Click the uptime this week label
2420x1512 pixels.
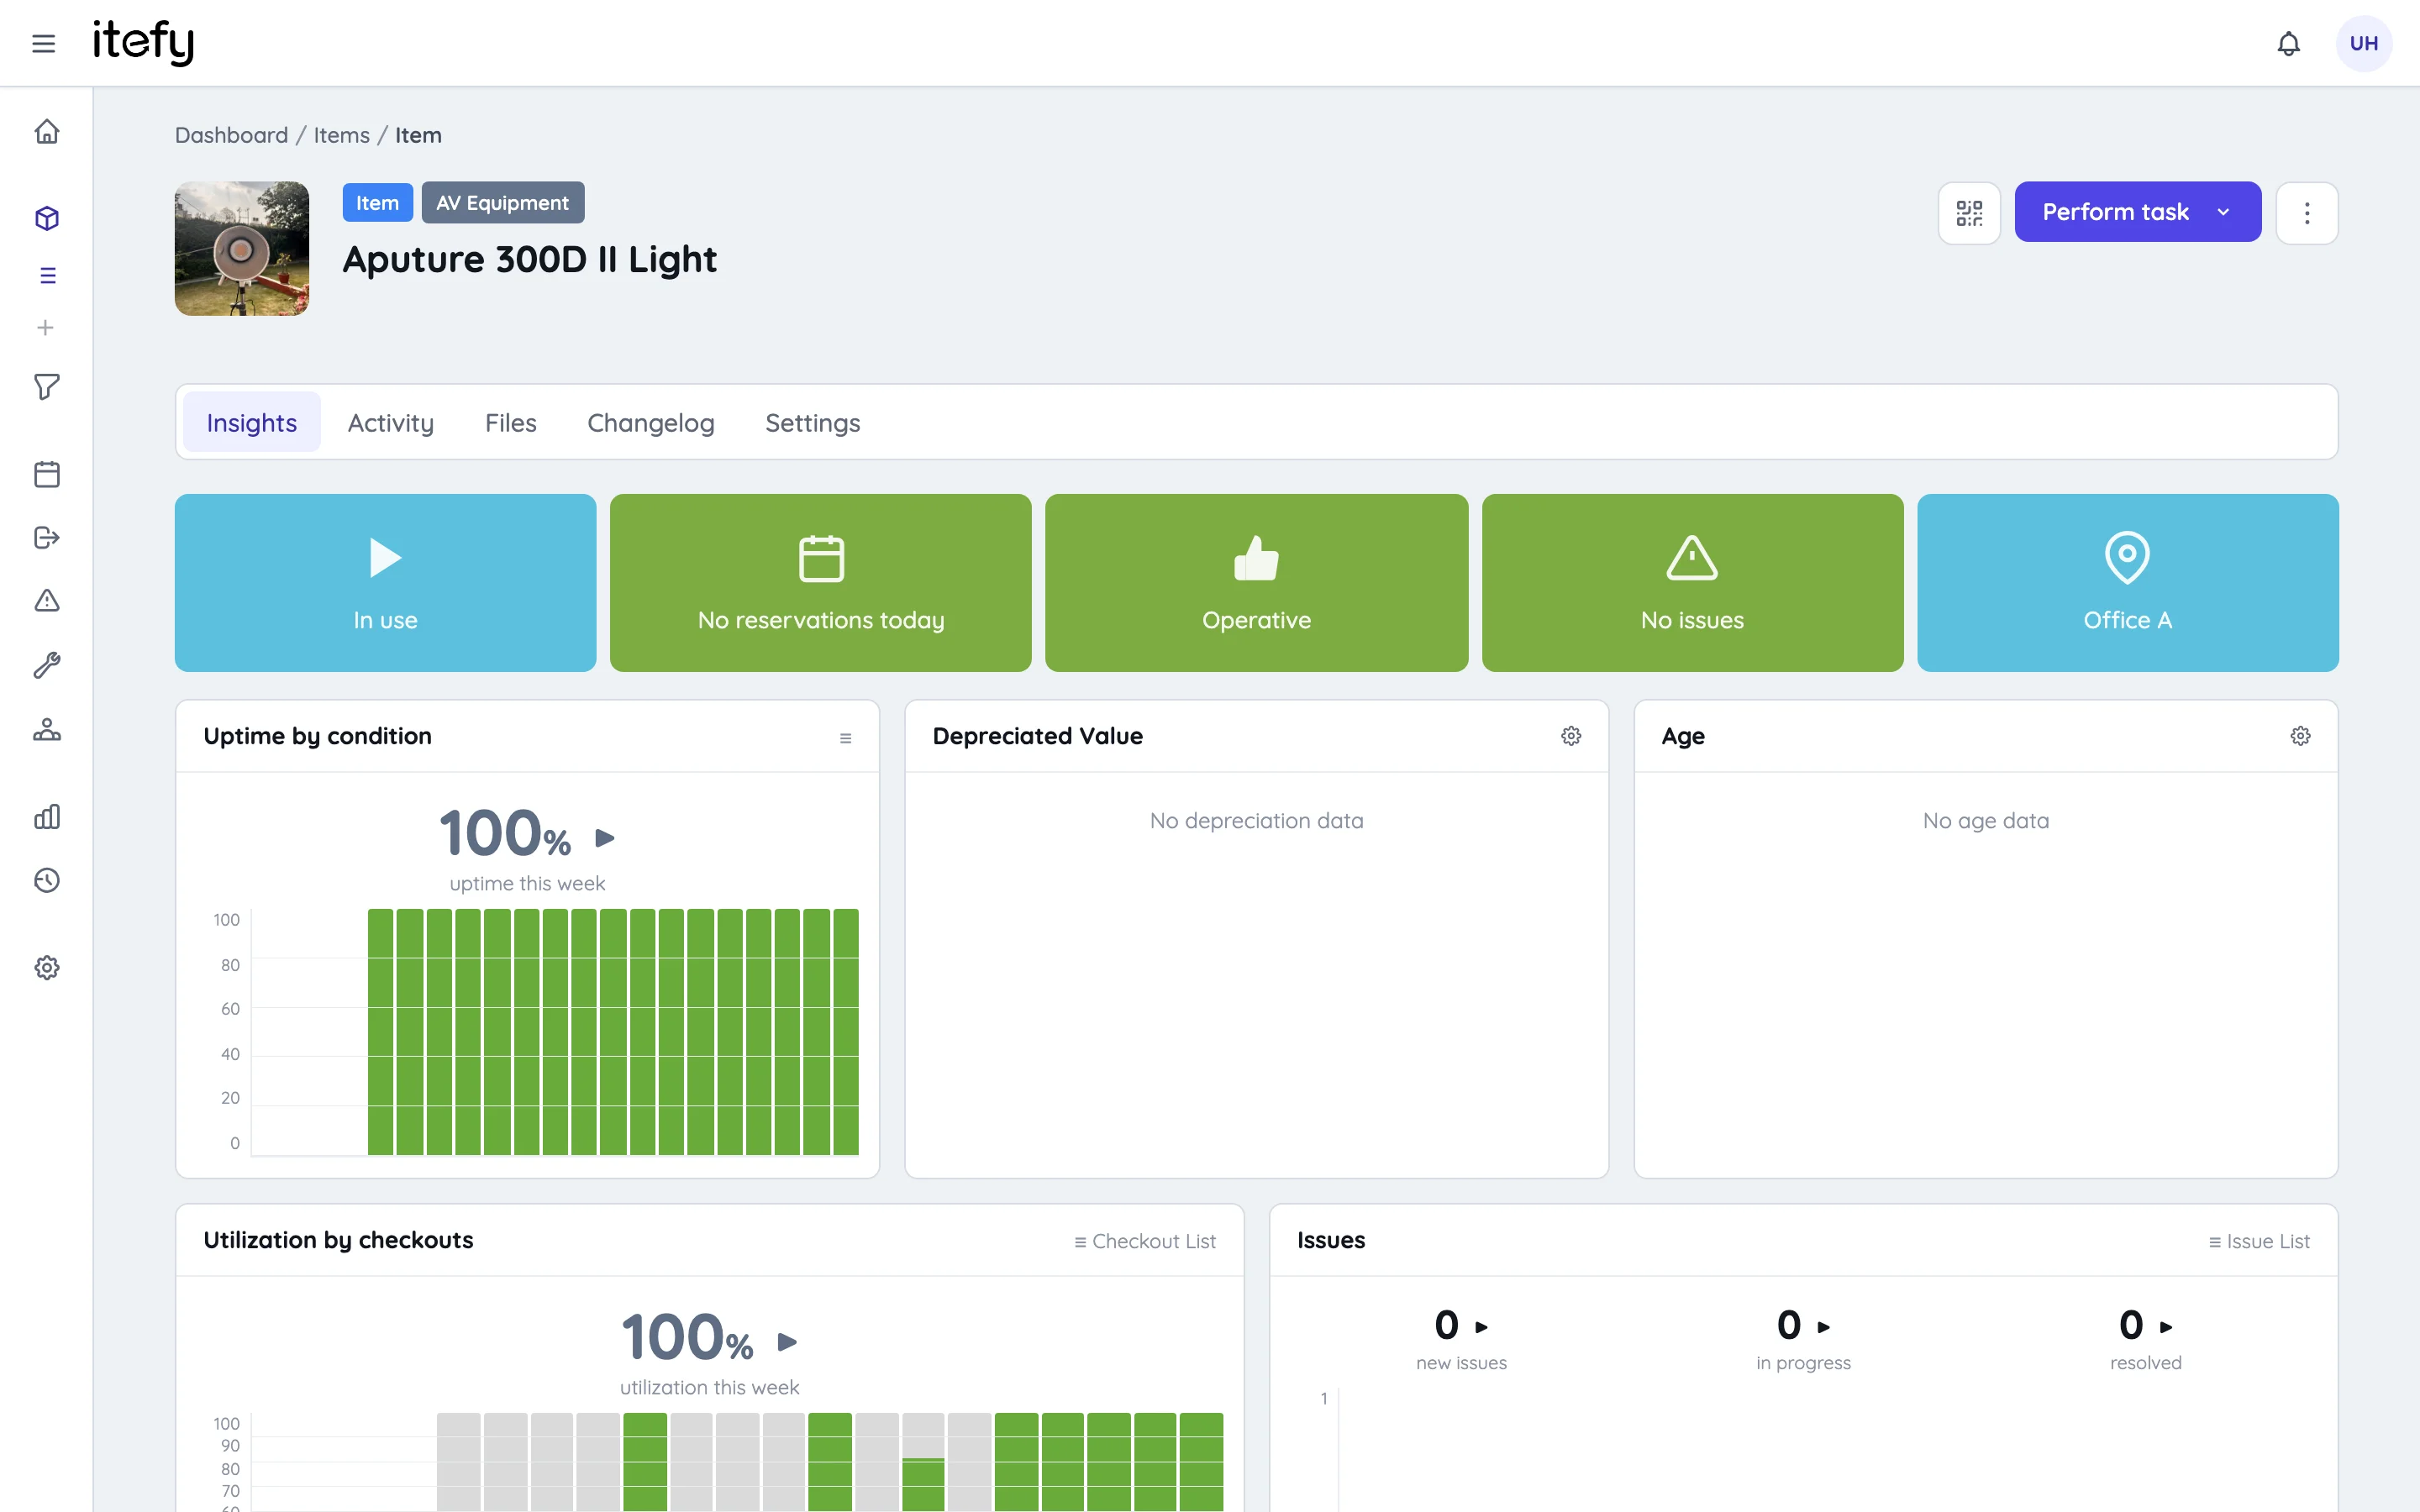pyautogui.click(x=527, y=883)
